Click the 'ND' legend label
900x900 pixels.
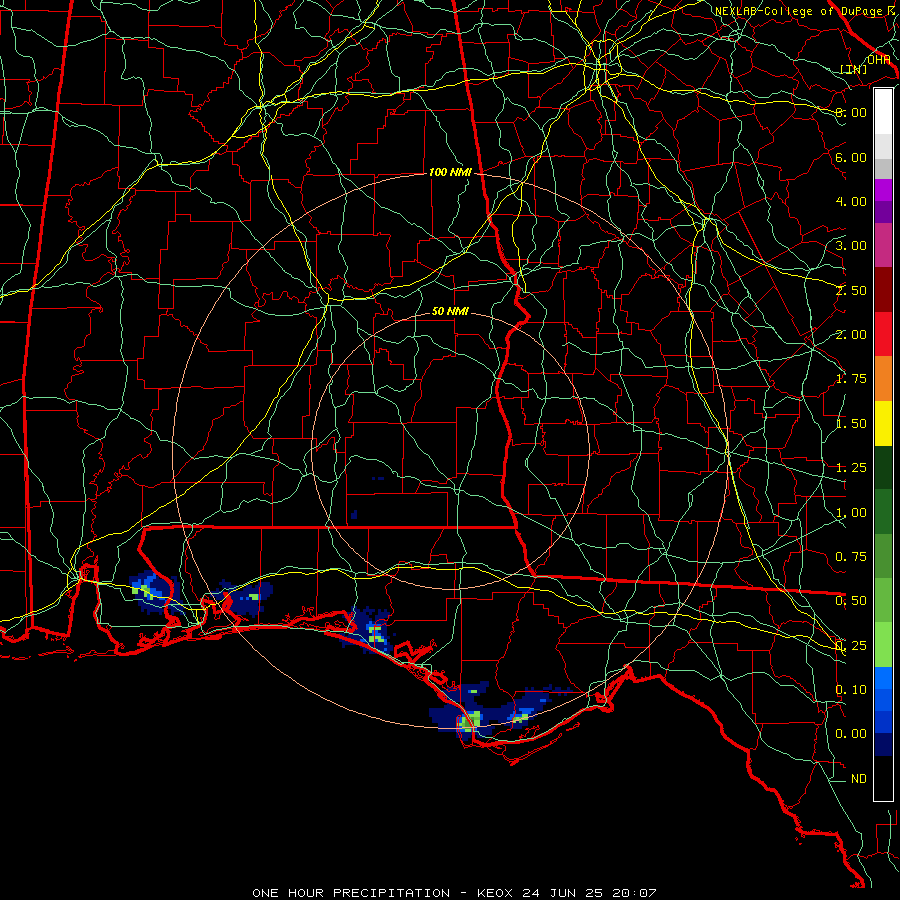point(859,778)
